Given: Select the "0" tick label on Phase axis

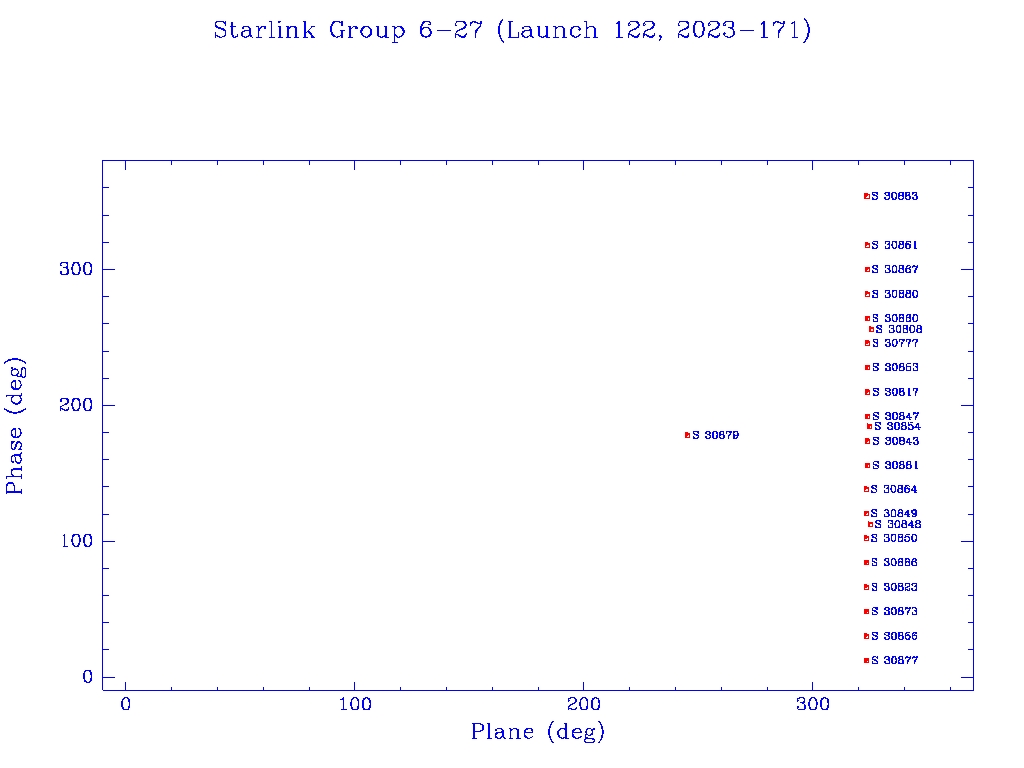Looking at the screenshot, I should point(88,677).
